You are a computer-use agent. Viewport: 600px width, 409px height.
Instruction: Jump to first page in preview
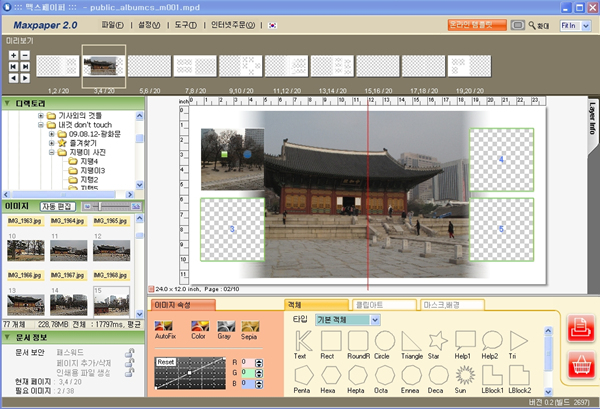point(13,67)
